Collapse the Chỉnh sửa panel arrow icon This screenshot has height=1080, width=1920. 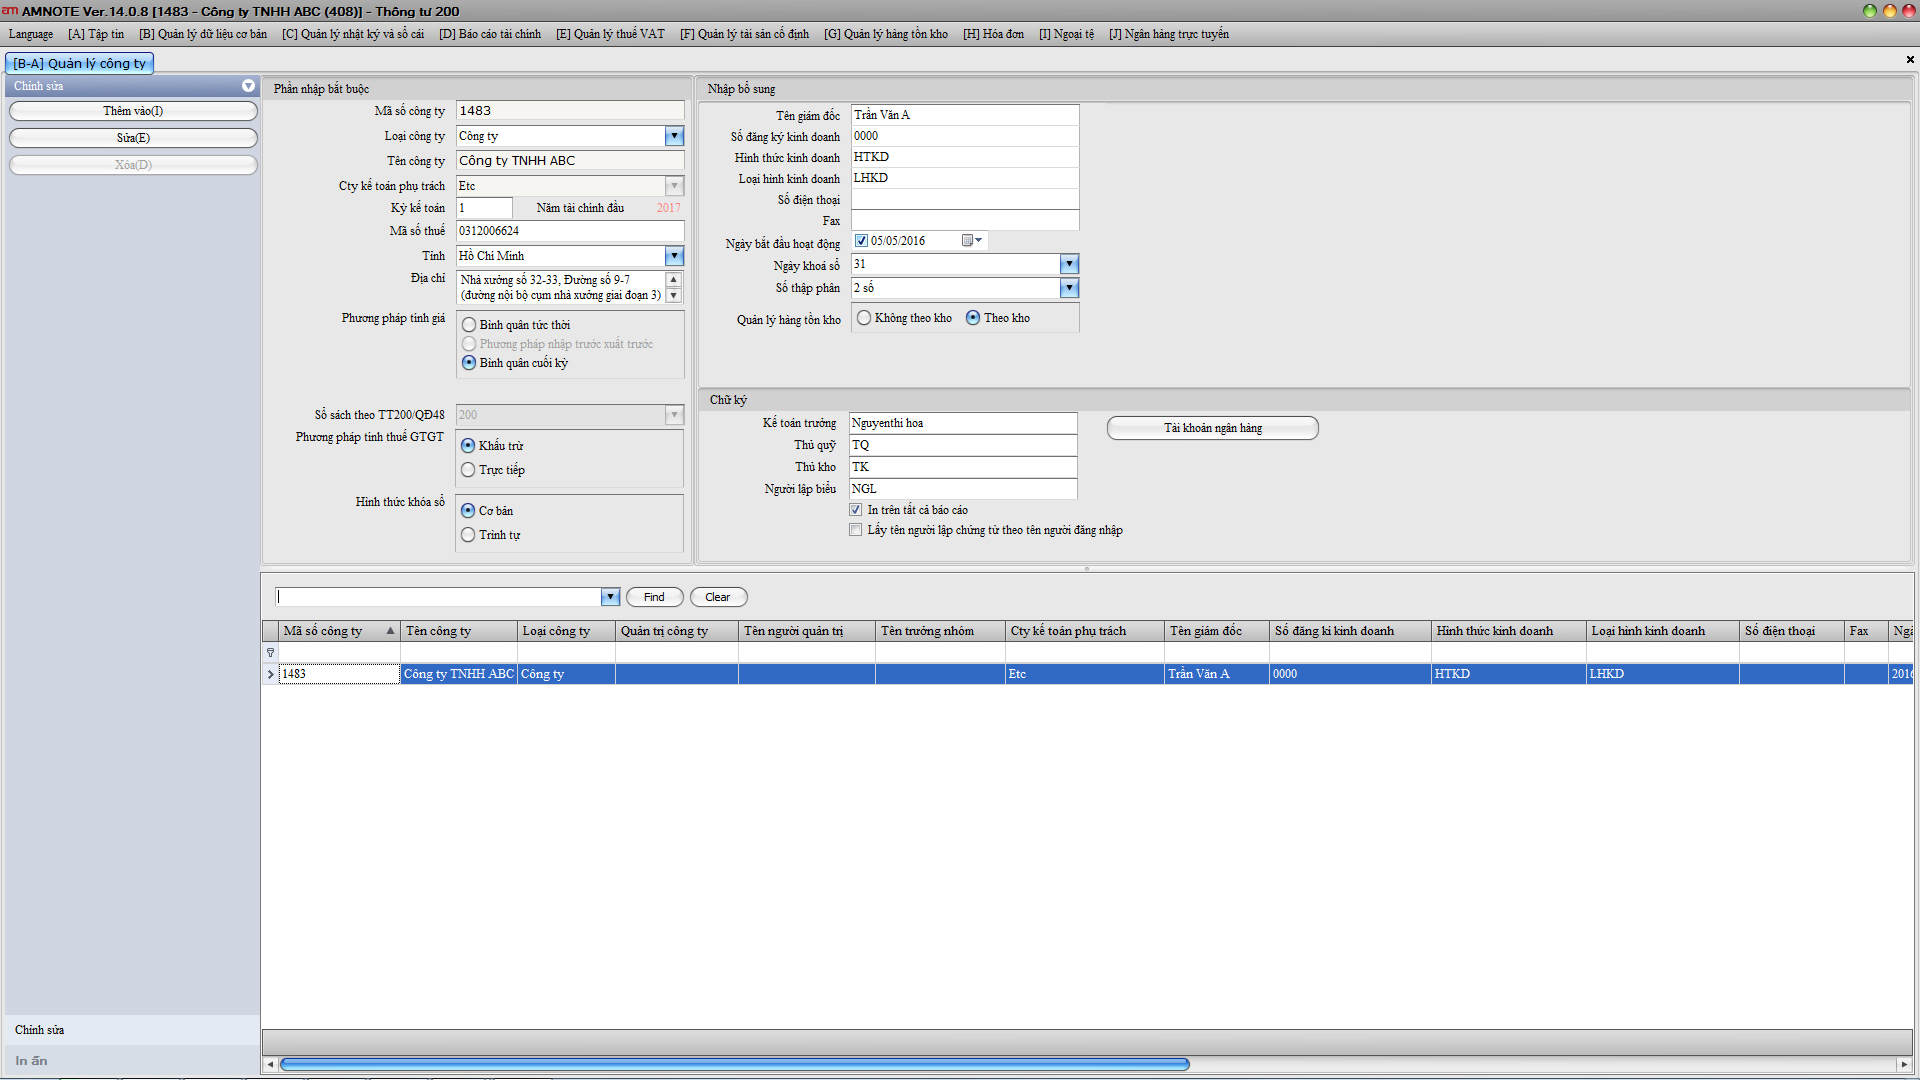coord(248,86)
